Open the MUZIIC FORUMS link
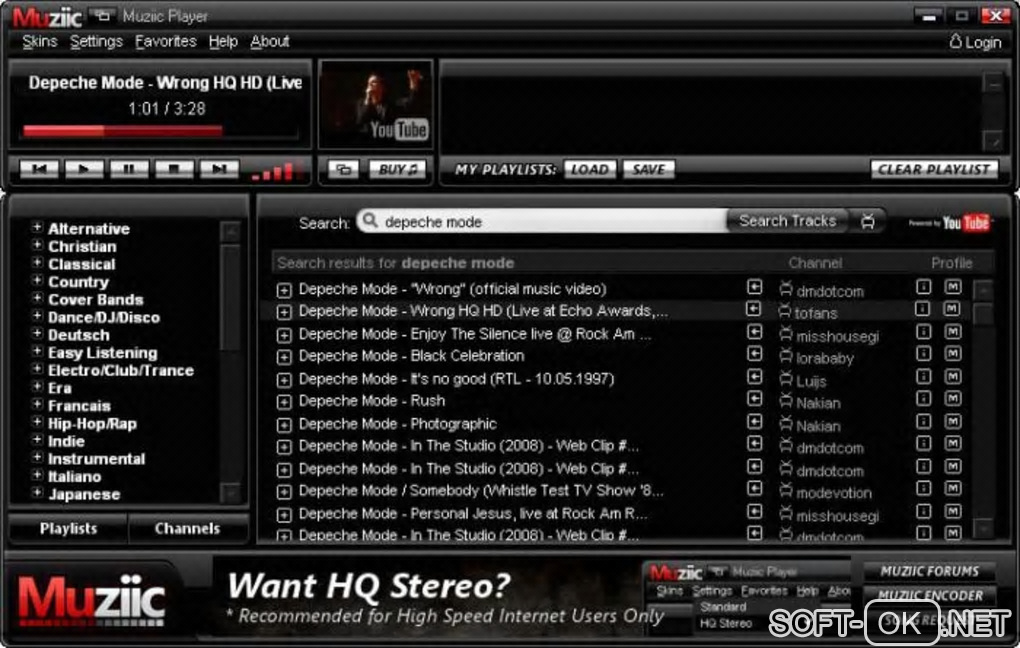The height and width of the screenshot is (648, 1020). tap(929, 571)
